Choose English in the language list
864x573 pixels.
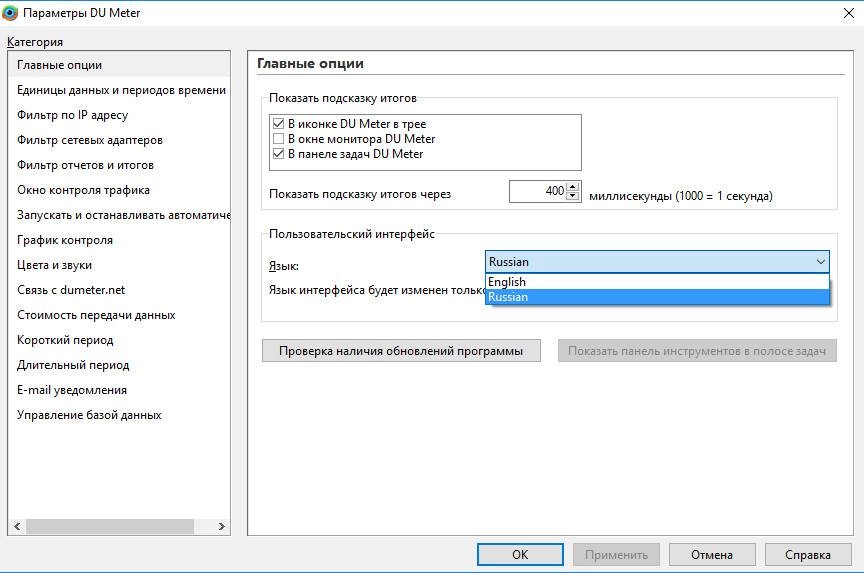pyautogui.click(x=657, y=282)
